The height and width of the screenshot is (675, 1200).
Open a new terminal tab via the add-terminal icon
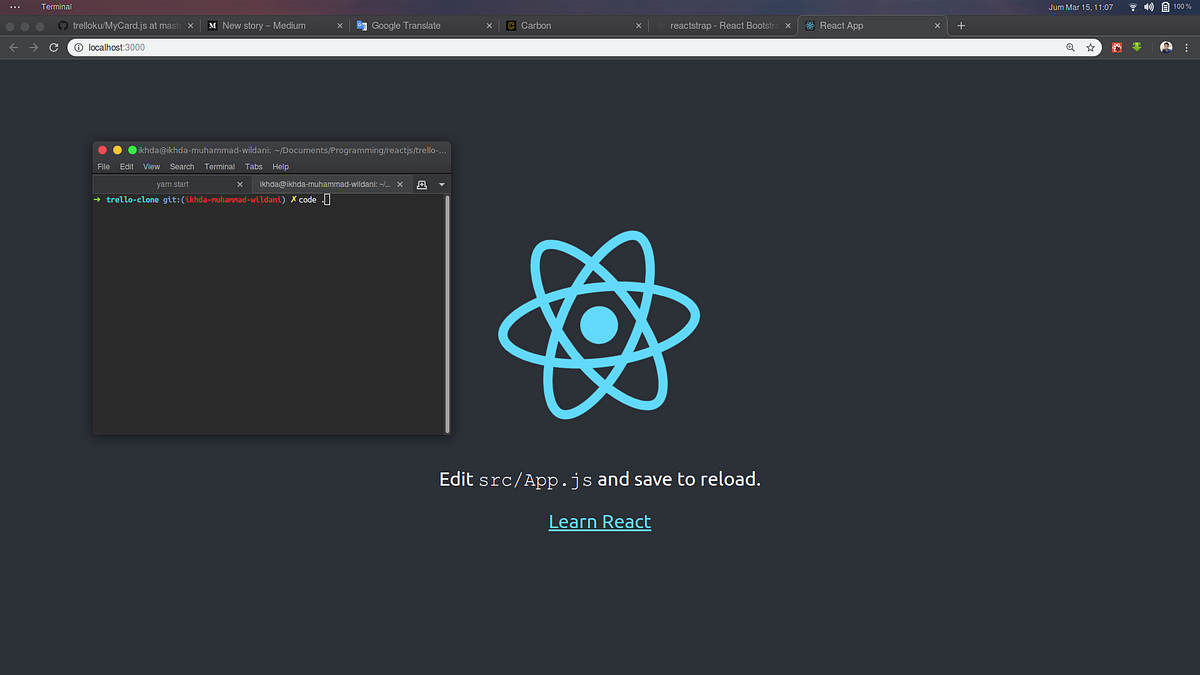pyautogui.click(x=421, y=184)
